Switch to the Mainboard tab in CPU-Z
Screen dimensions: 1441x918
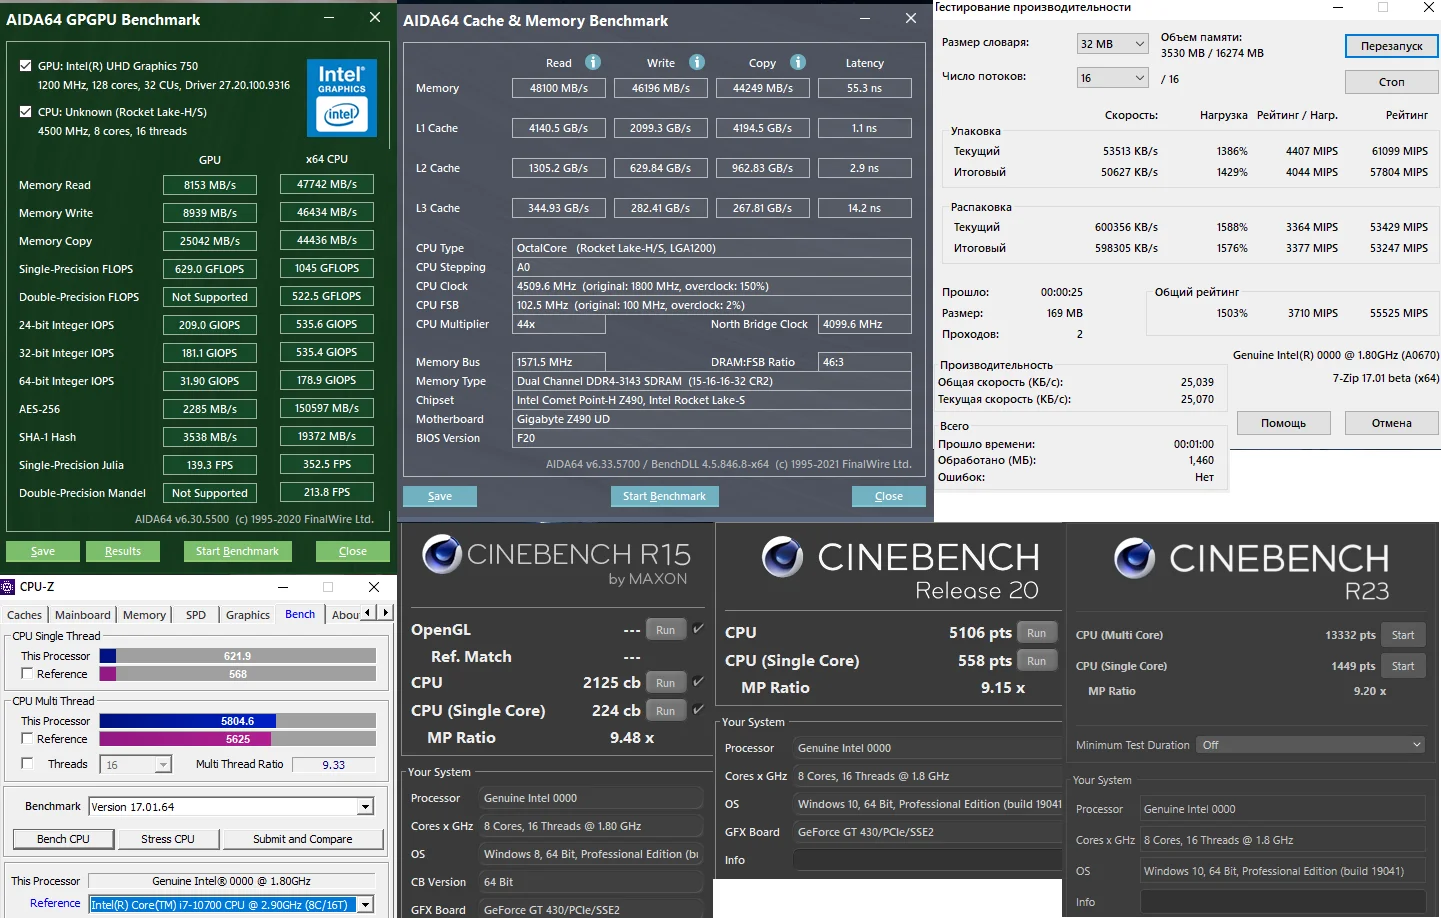click(82, 615)
